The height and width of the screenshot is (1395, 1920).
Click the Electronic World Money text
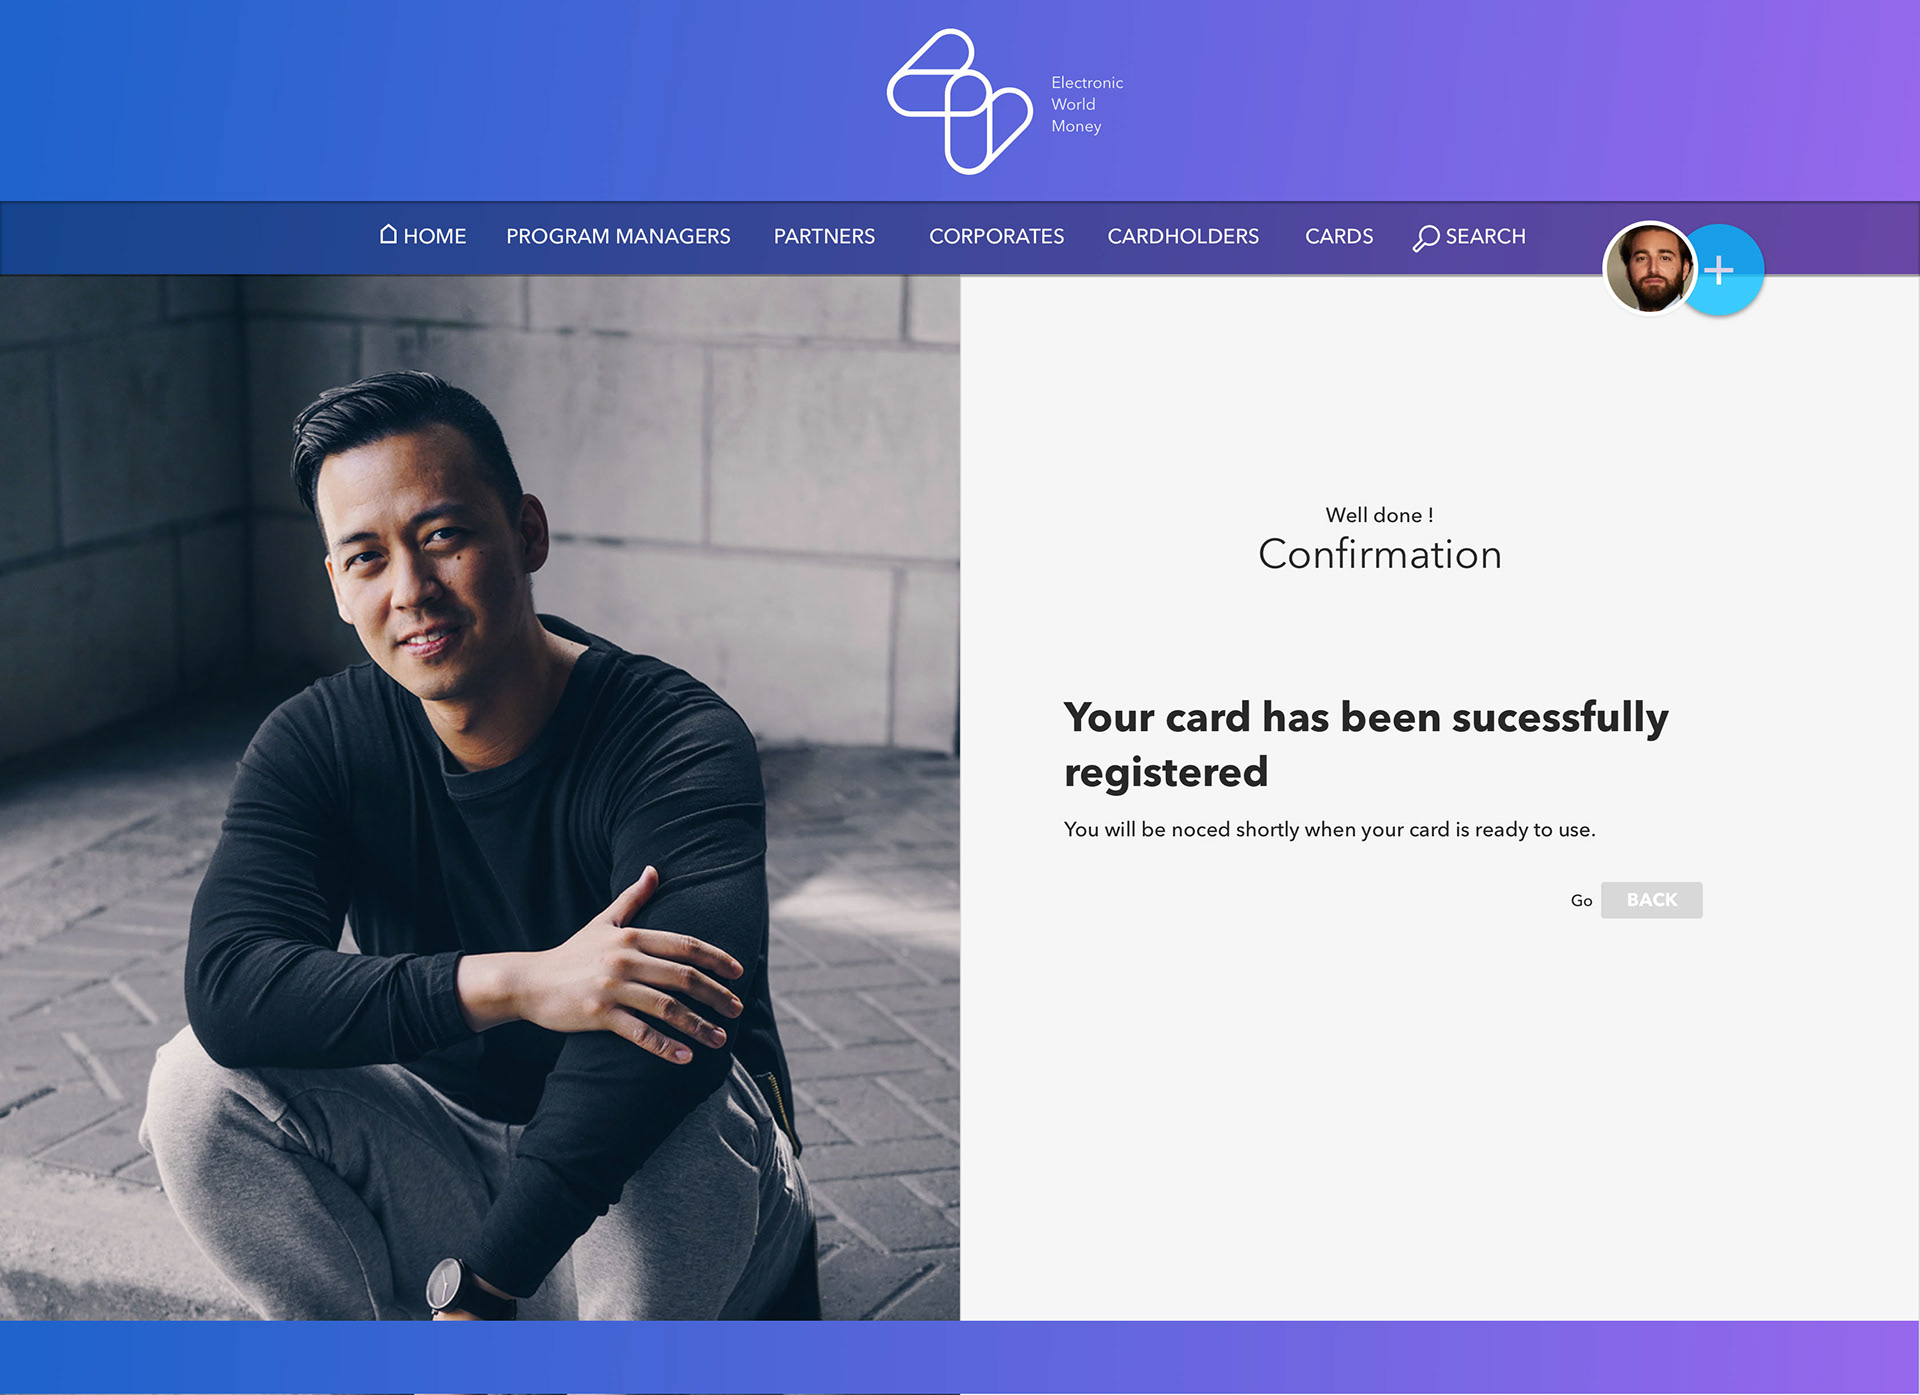1087,104
